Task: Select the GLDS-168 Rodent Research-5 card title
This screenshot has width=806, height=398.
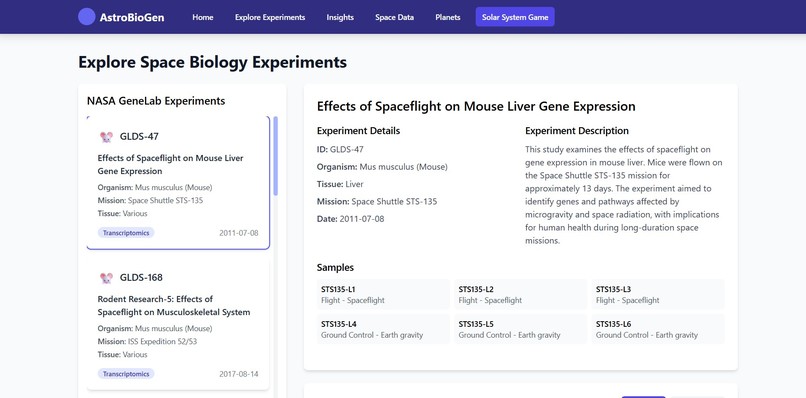Action: point(174,305)
